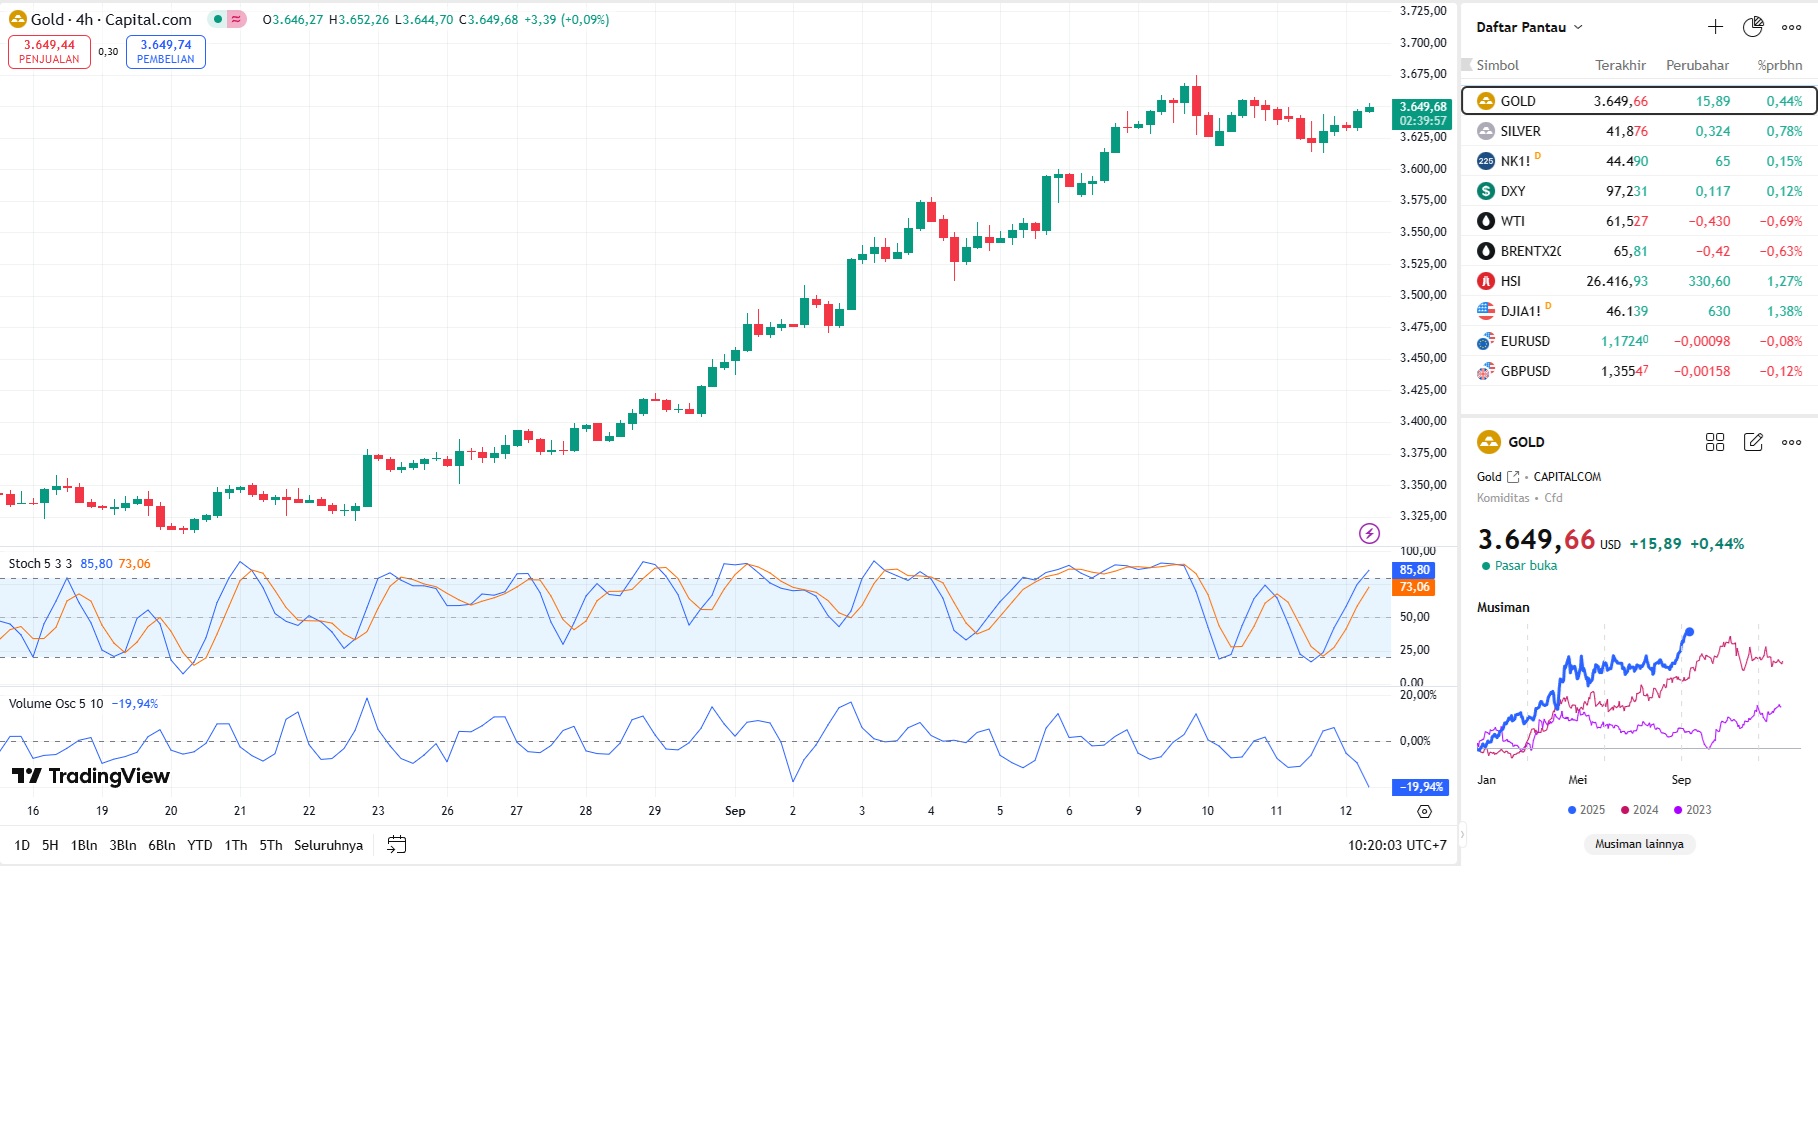
Task: Click the plus icon to add a watchlist symbol
Action: coord(1715,27)
